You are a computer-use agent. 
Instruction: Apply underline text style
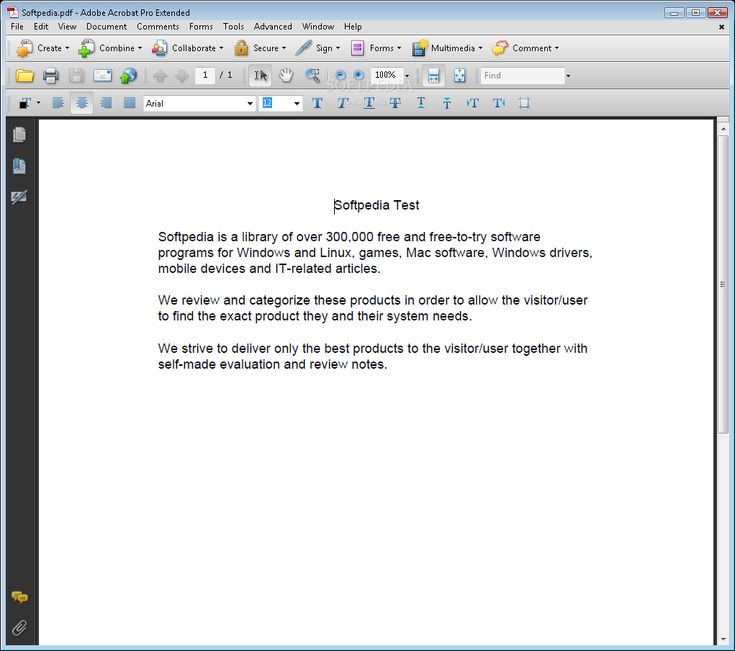369,103
